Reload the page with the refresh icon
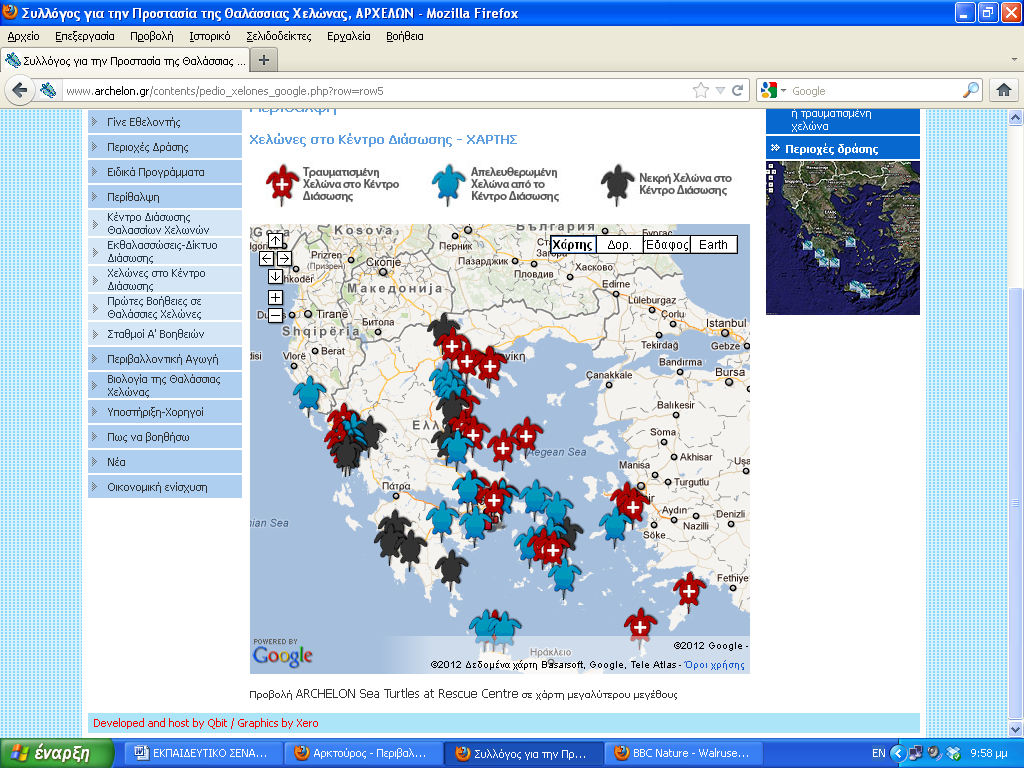 tap(737, 90)
